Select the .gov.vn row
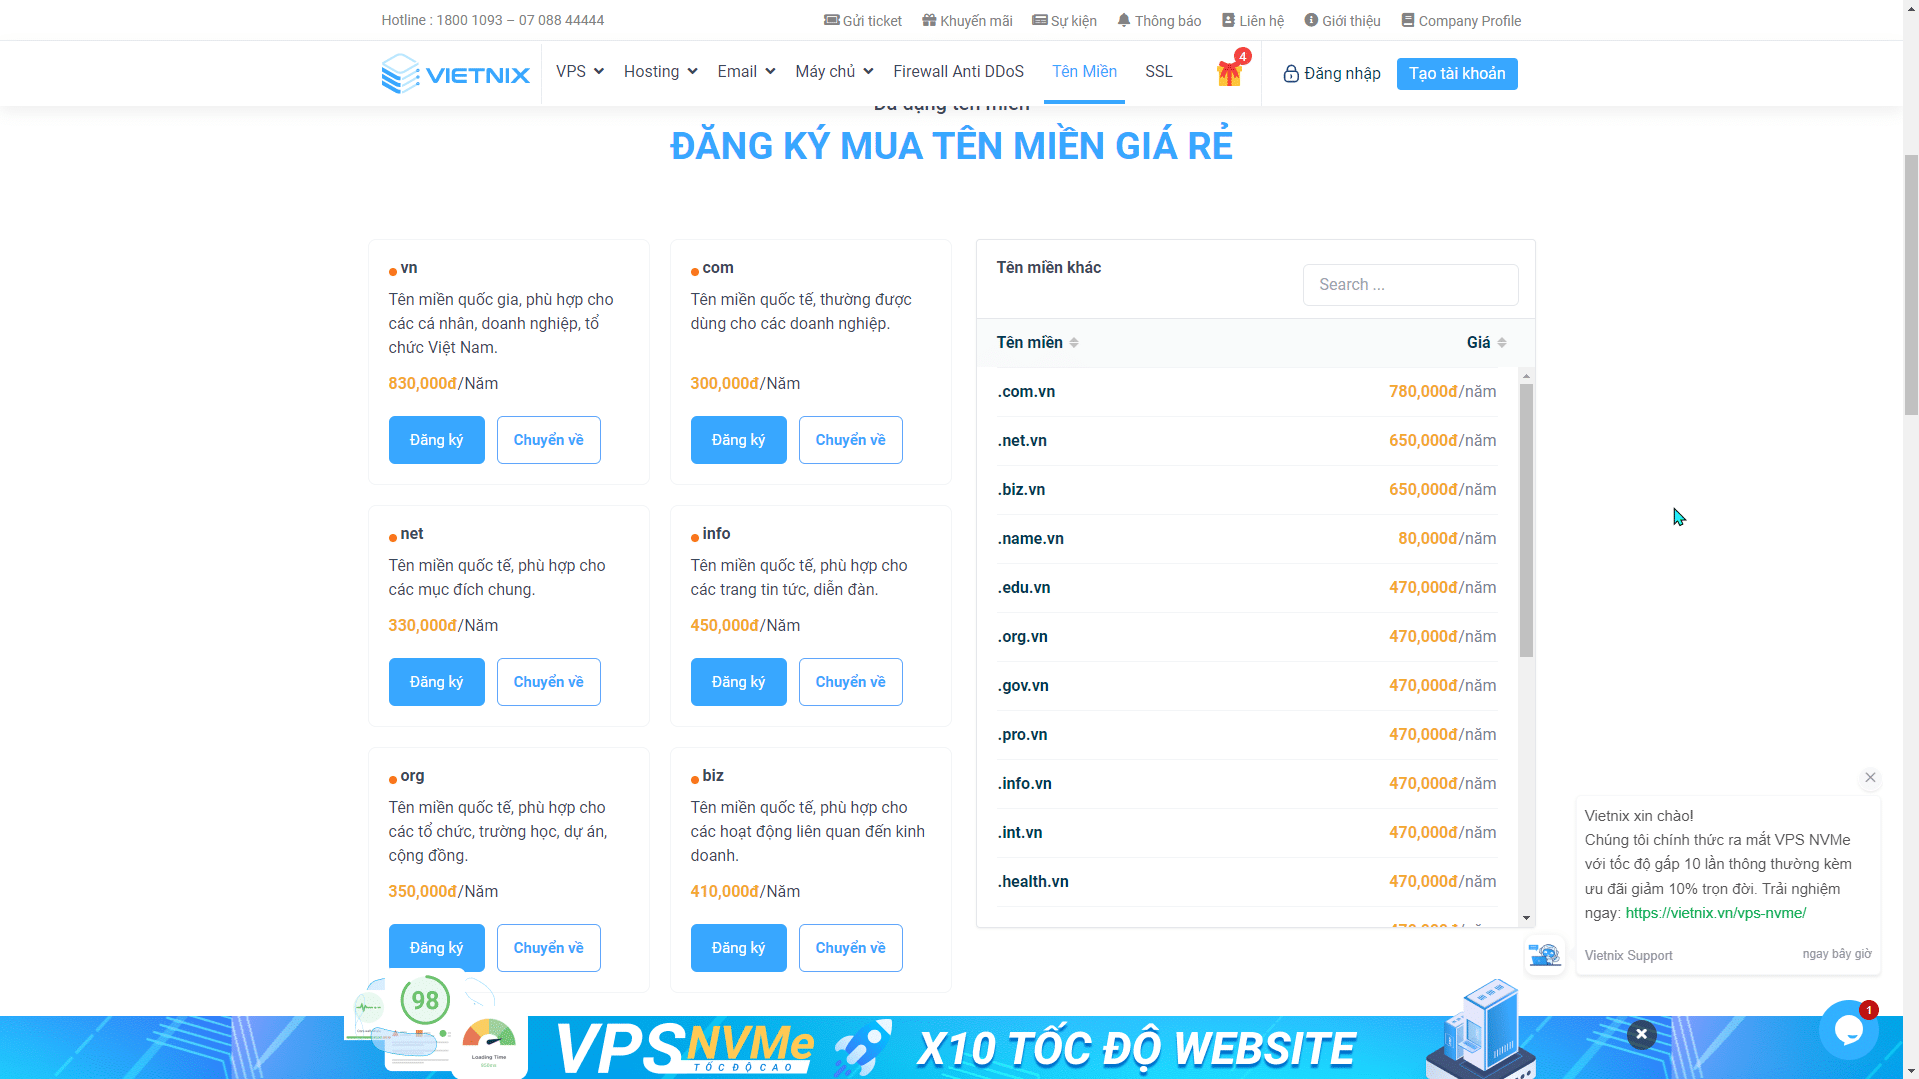Viewport: 1919px width, 1079px height. pos(1246,686)
